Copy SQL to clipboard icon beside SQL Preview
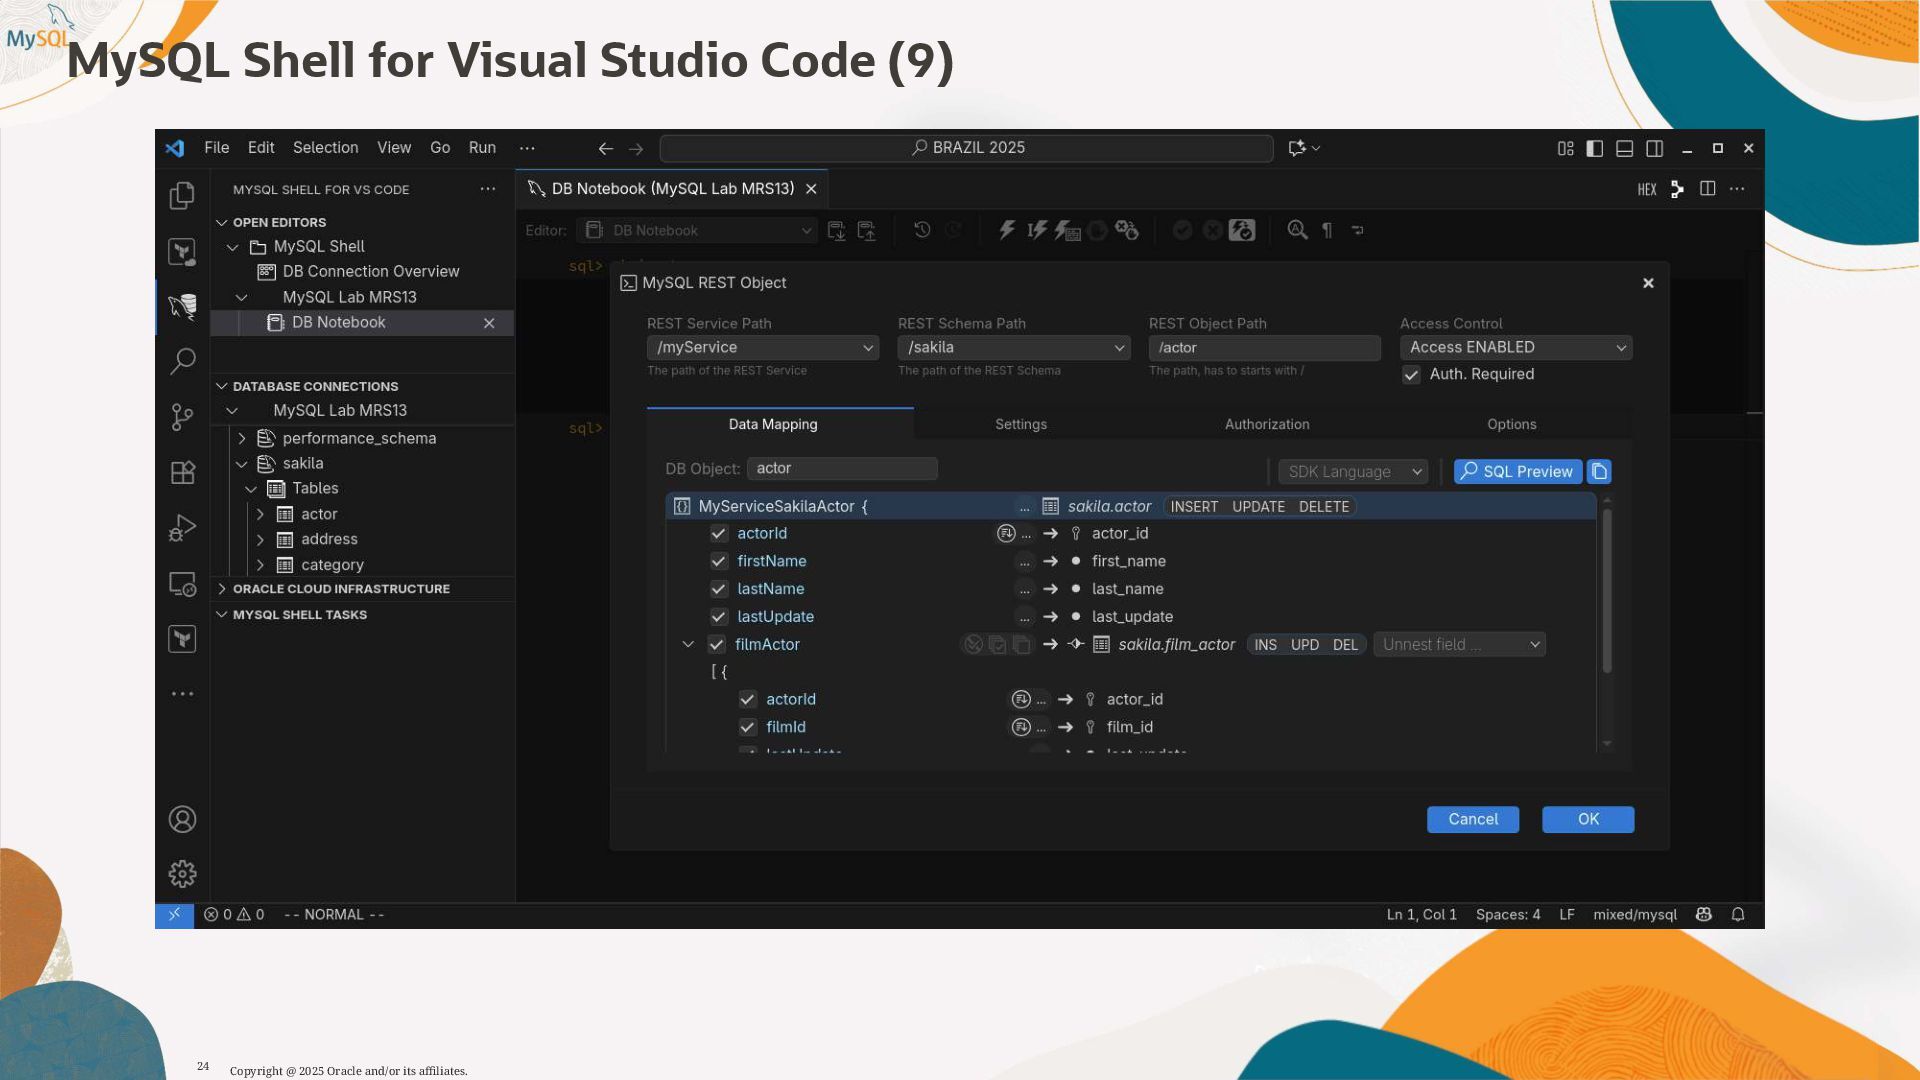 1599,471
